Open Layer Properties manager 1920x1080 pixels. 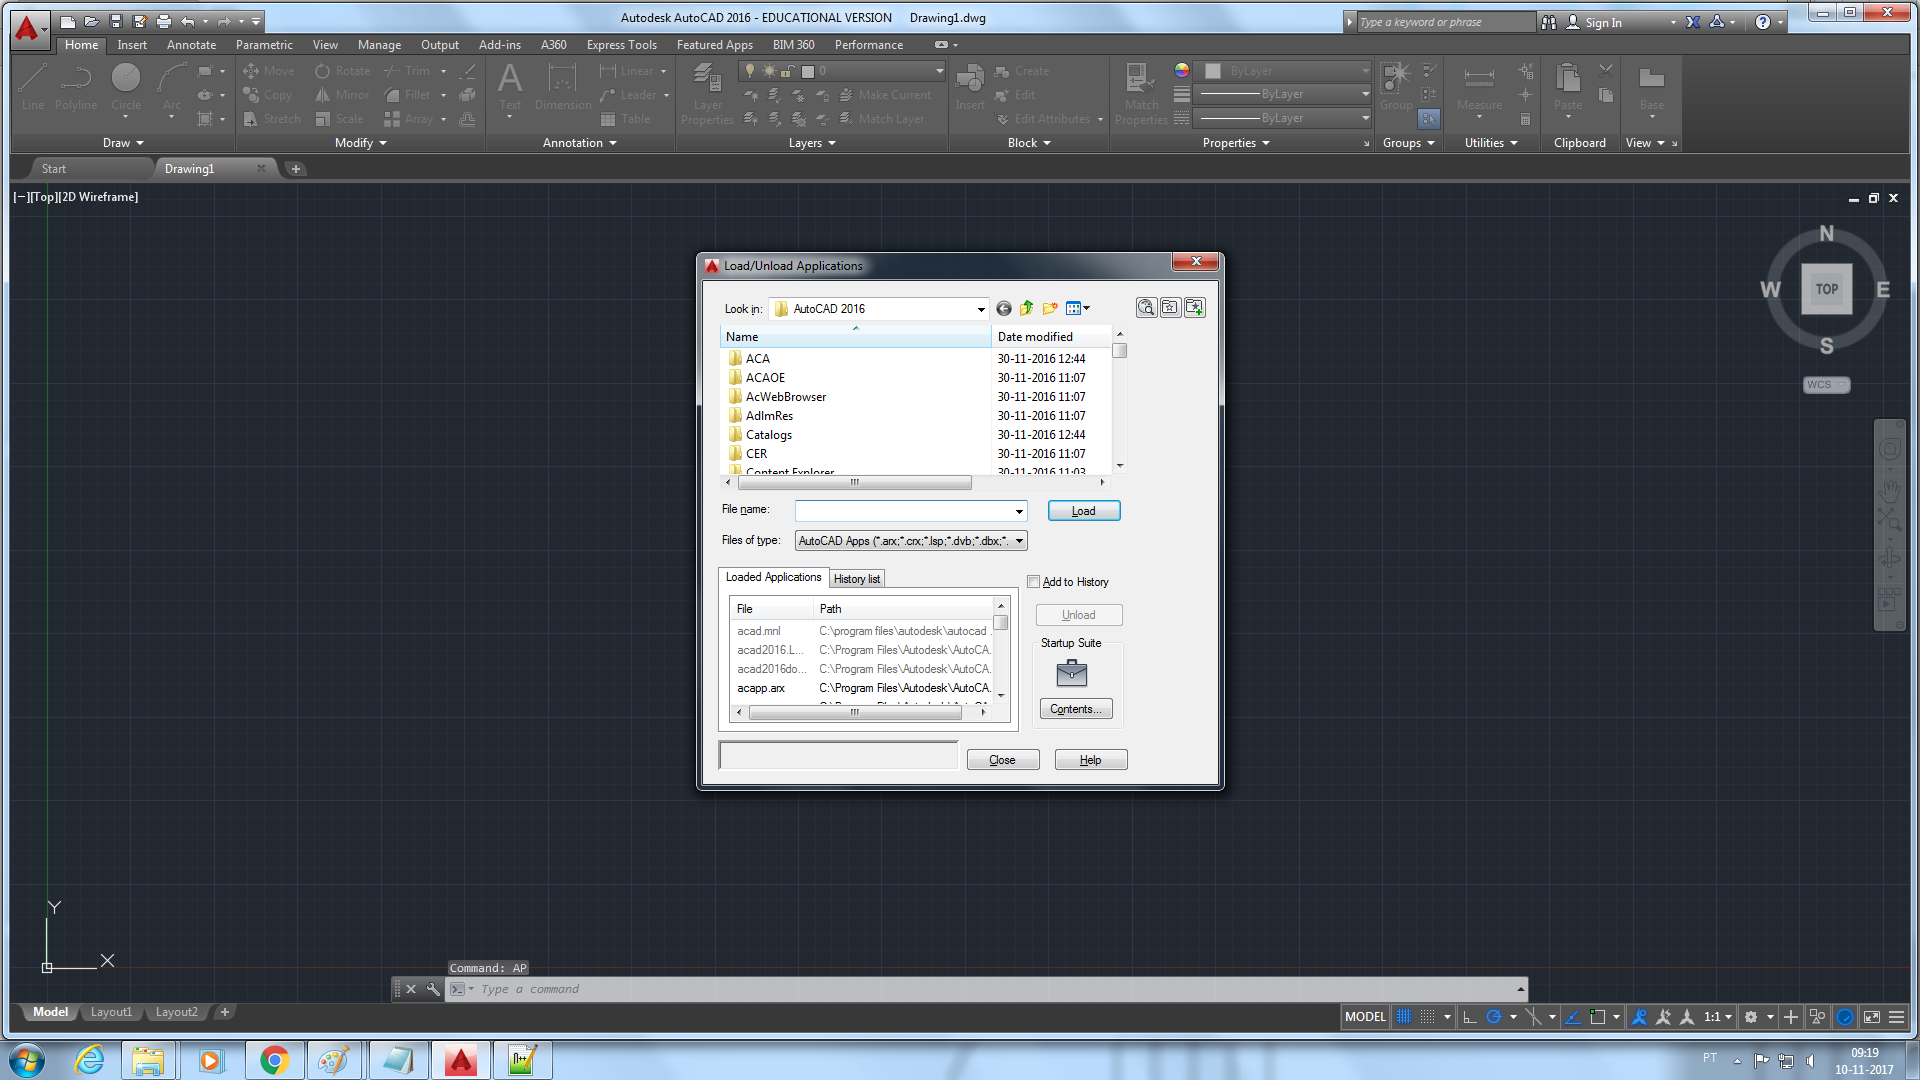707,92
